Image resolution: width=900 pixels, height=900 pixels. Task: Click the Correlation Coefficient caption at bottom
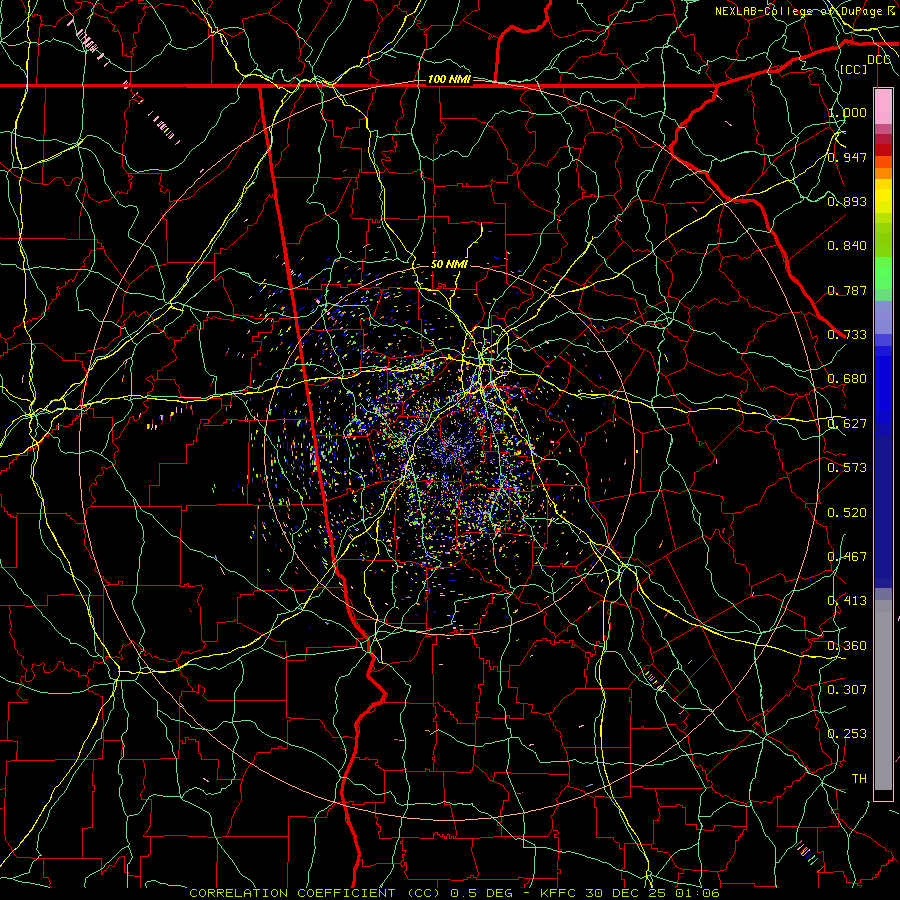(454, 893)
